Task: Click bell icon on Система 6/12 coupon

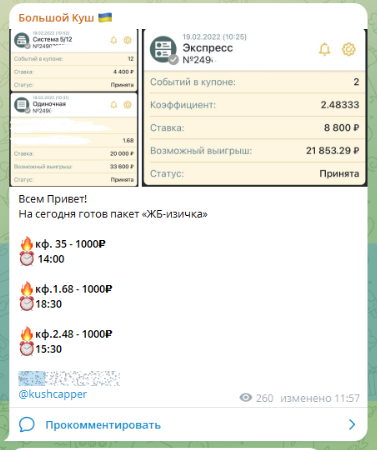Action: click(114, 40)
